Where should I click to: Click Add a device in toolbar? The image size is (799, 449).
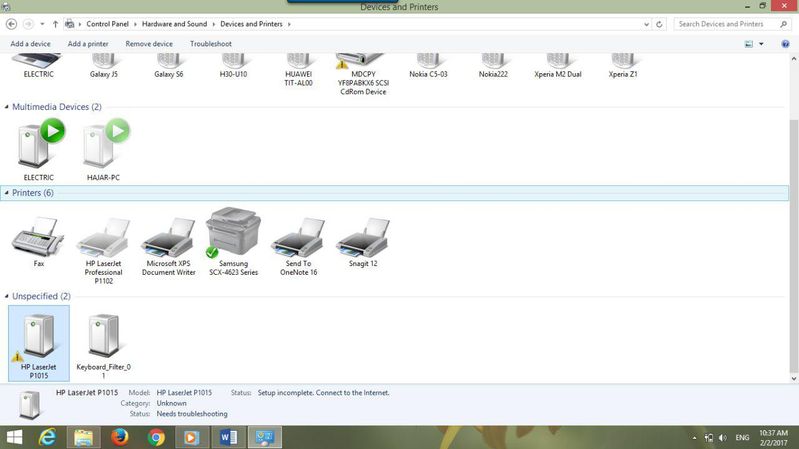coord(30,44)
